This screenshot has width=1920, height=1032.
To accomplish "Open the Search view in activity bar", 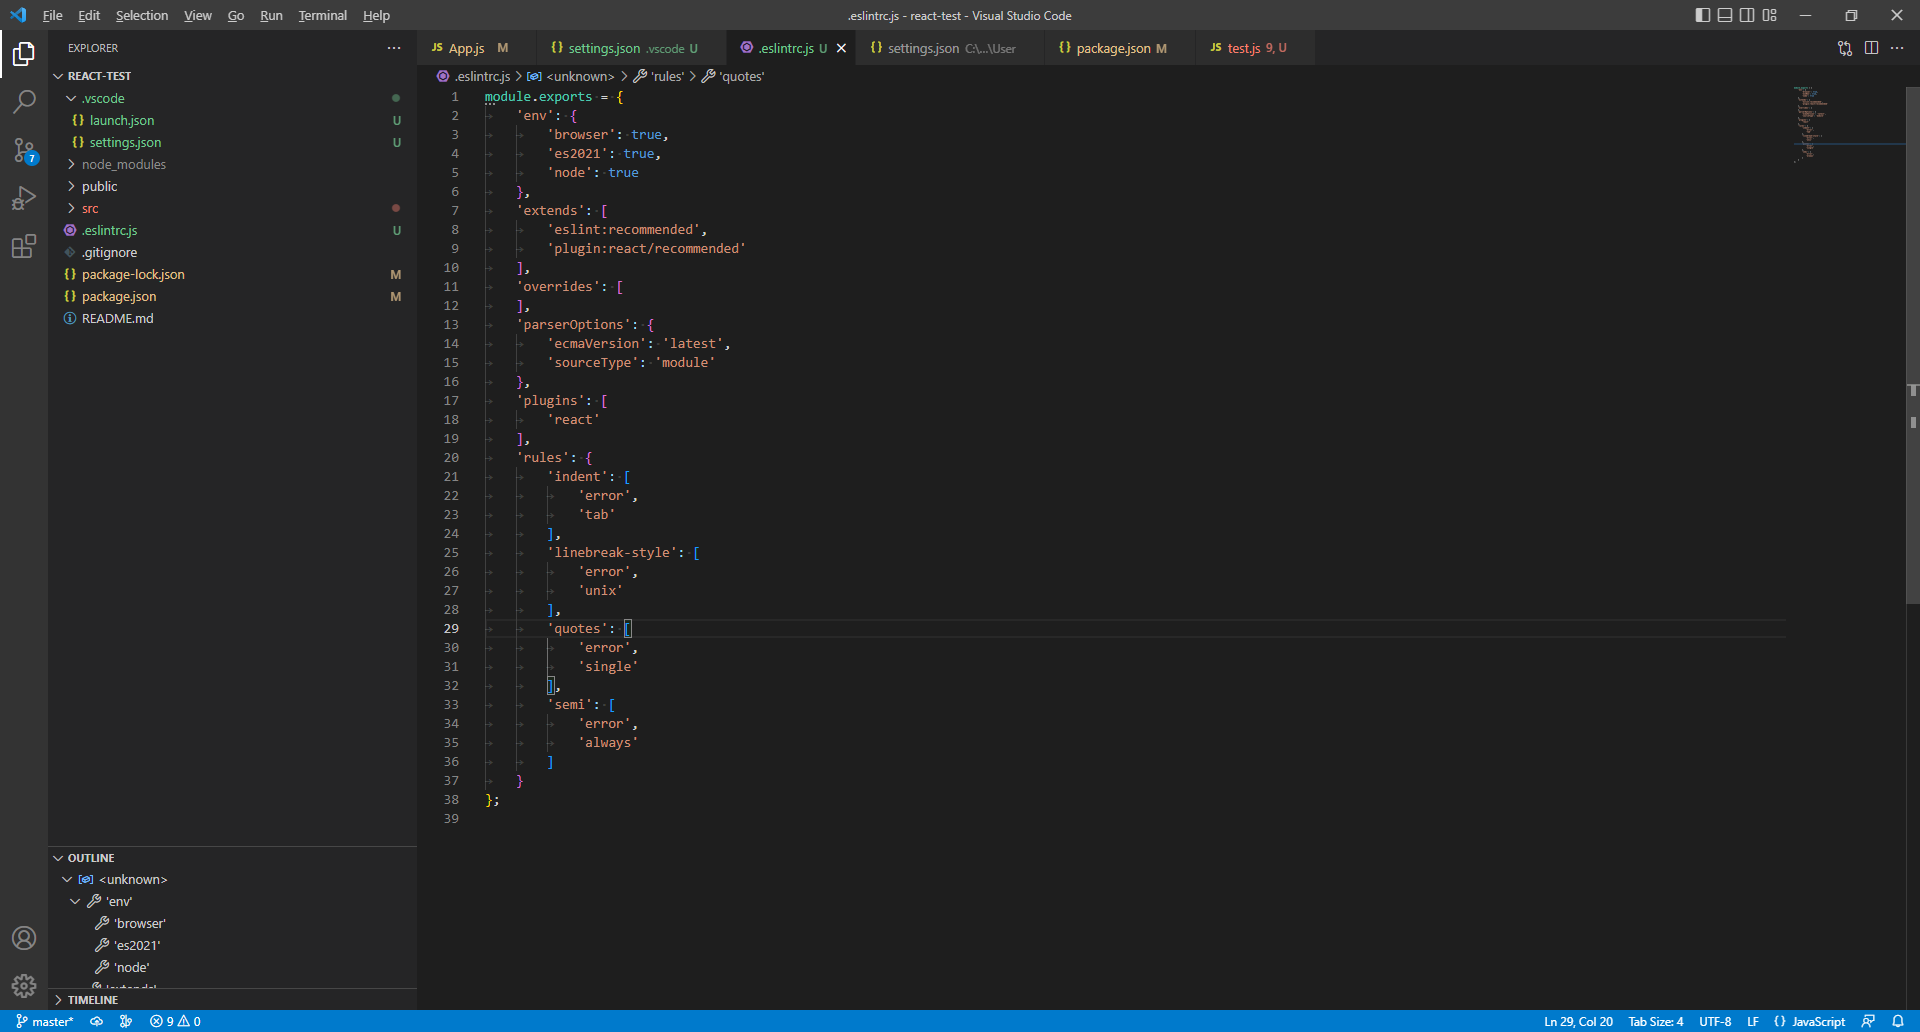I will [24, 102].
